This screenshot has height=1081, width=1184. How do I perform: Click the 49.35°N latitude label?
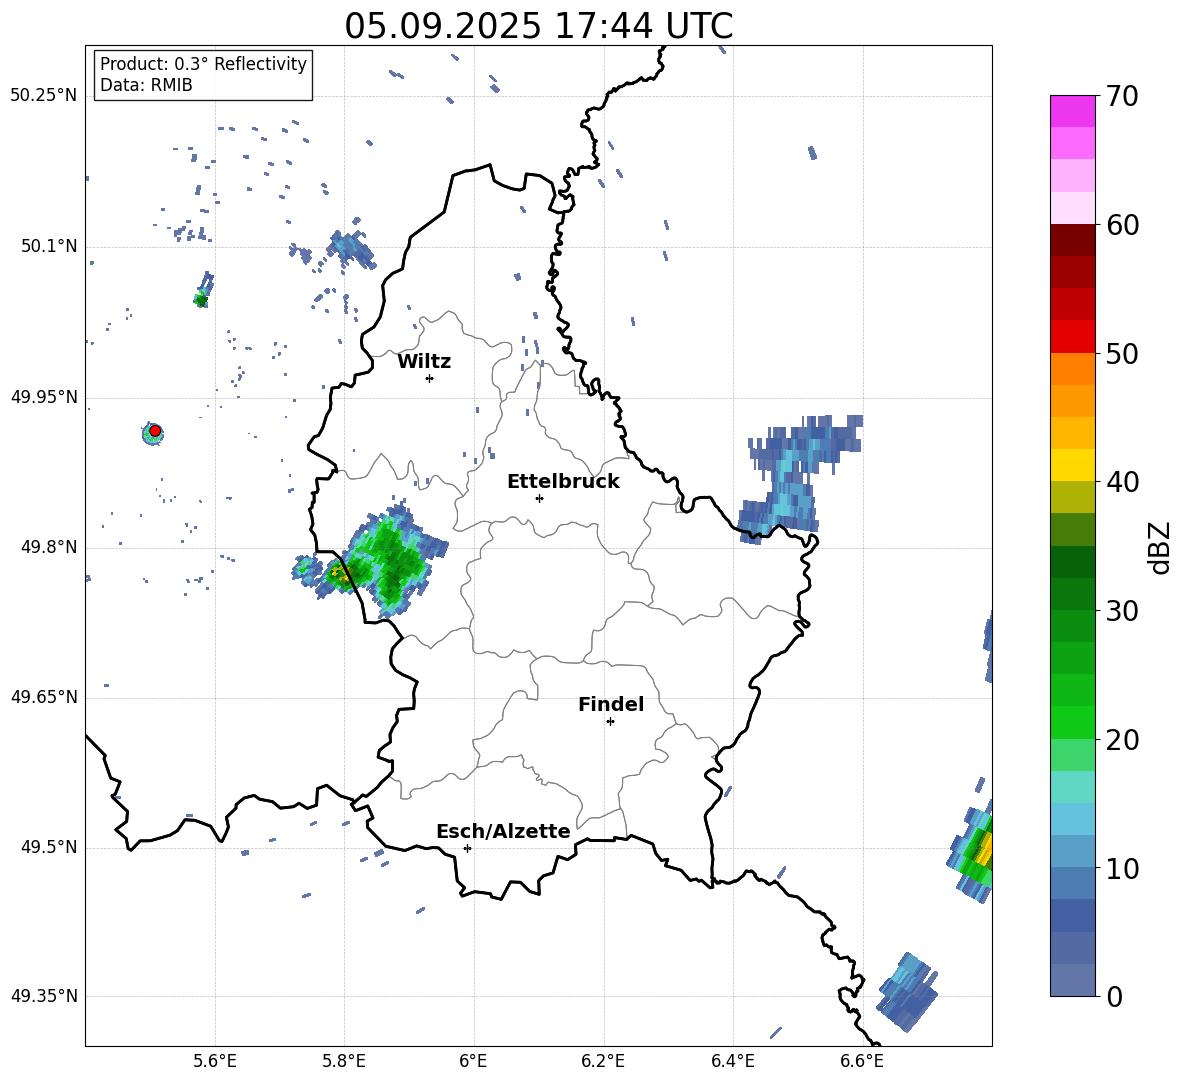pyautogui.click(x=44, y=996)
